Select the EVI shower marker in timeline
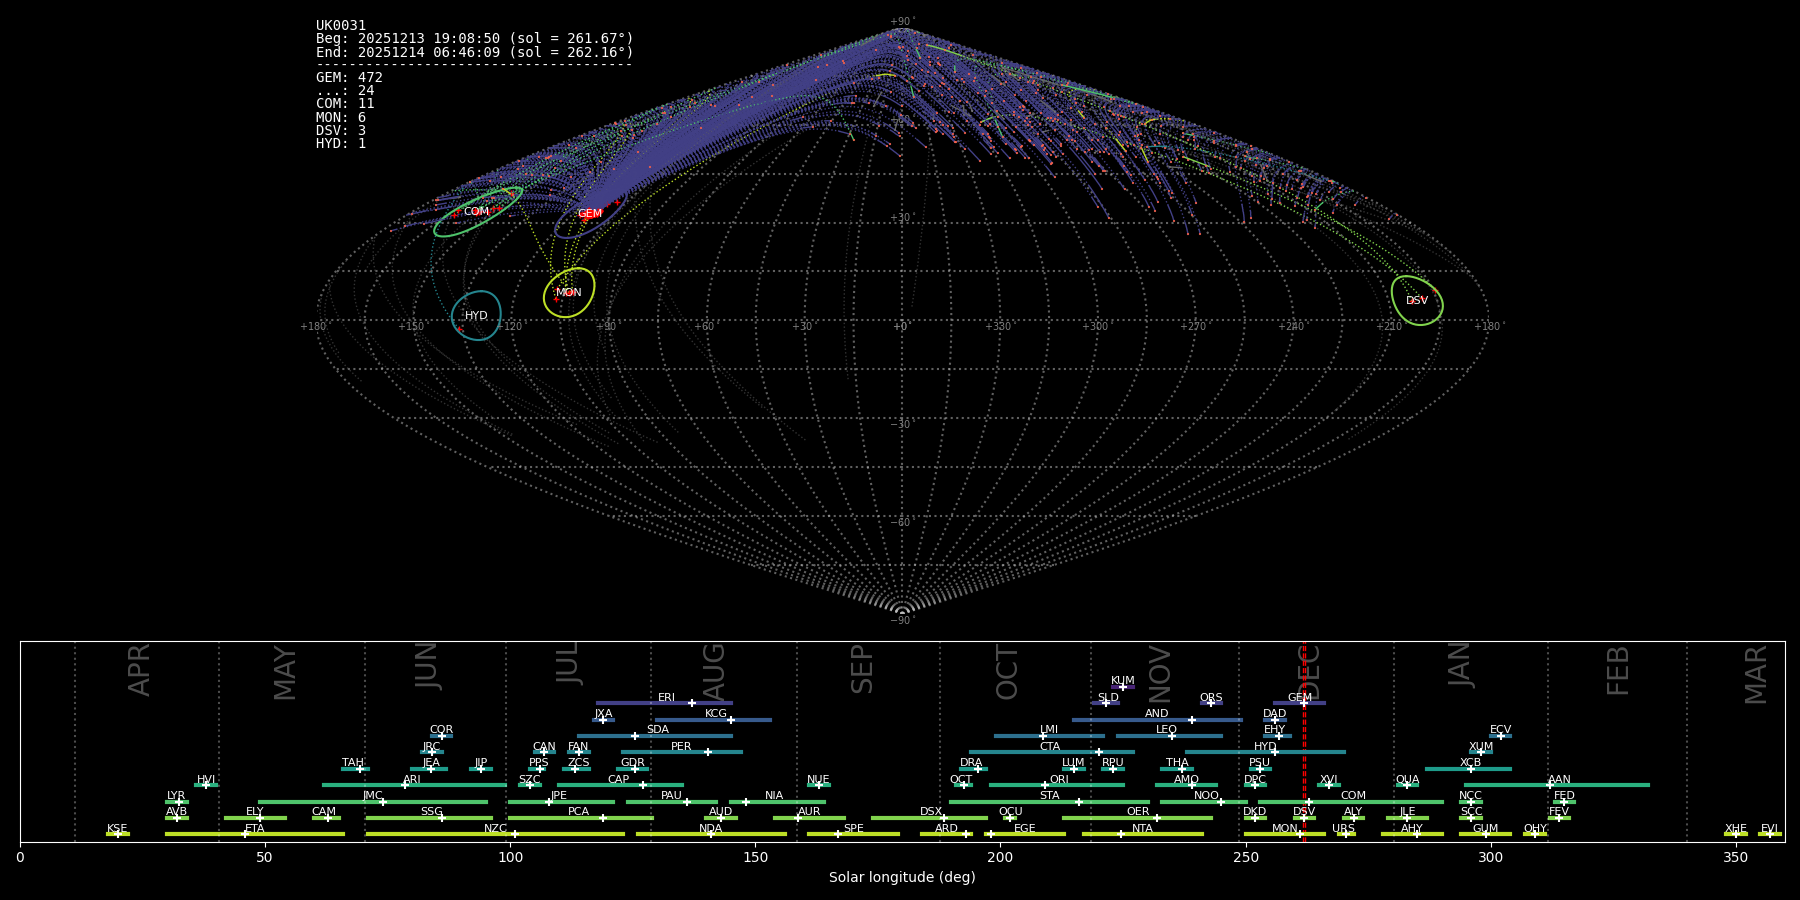The width and height of the screenshot is (1800, 900). pos(1769,834)
